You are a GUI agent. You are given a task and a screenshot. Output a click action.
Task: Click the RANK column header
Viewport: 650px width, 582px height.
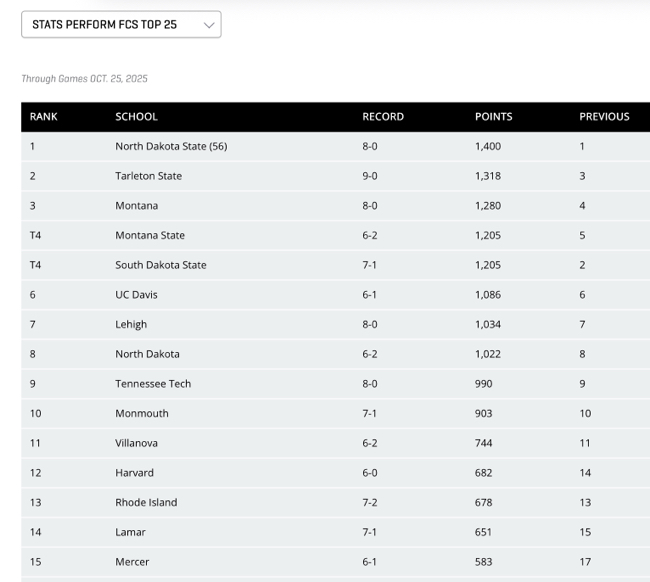pos(44,116)
